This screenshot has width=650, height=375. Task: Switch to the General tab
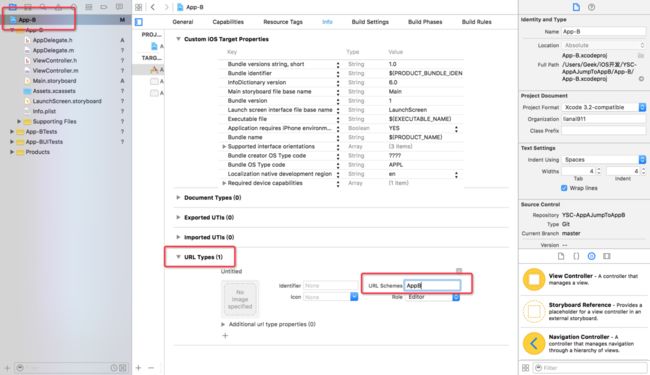183,22
